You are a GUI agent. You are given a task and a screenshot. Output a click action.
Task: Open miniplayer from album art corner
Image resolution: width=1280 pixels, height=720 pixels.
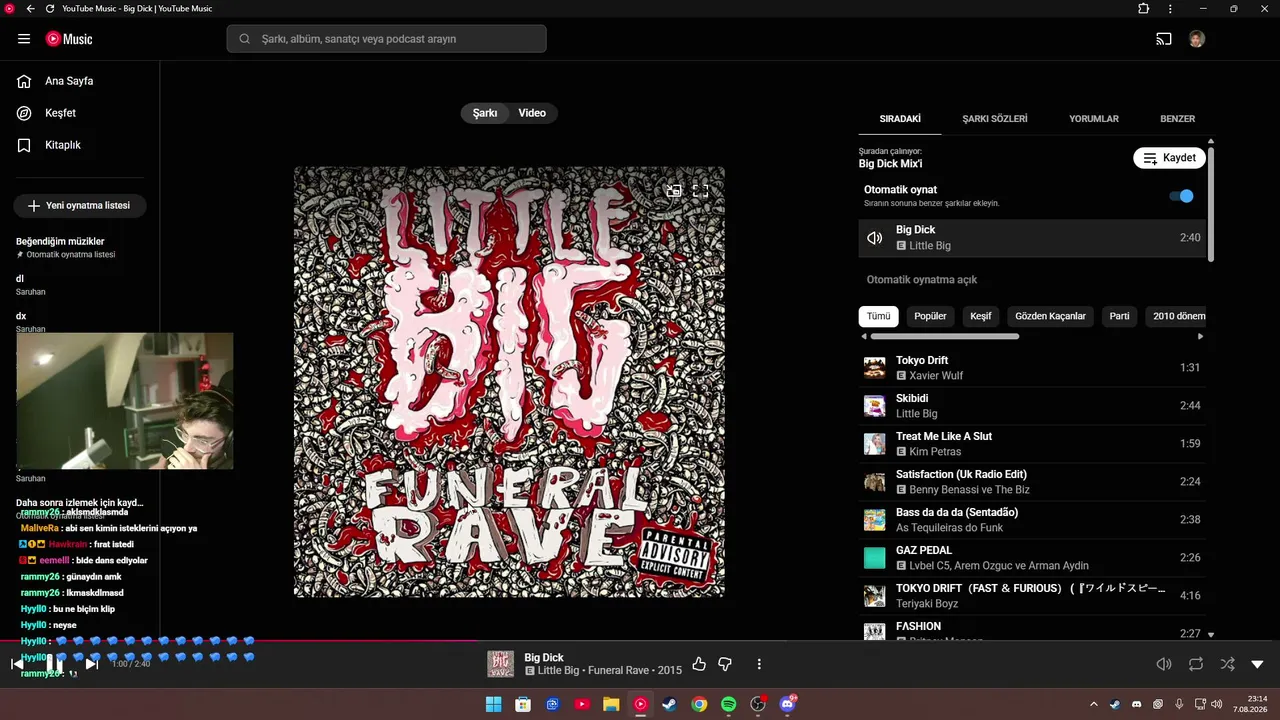pyautogui.click(x=674, y=190)
